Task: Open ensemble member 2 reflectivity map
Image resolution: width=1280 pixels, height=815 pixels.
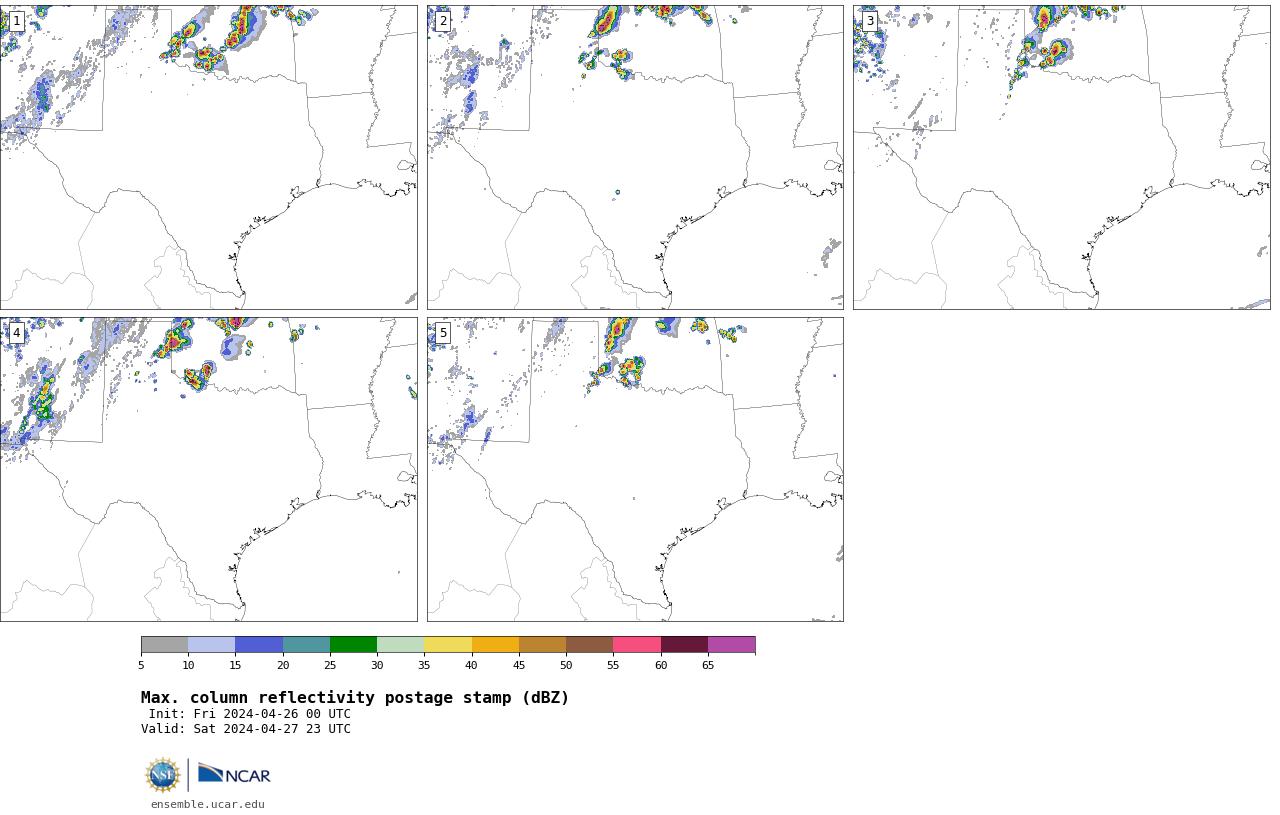Action: [x=635, y=157]
